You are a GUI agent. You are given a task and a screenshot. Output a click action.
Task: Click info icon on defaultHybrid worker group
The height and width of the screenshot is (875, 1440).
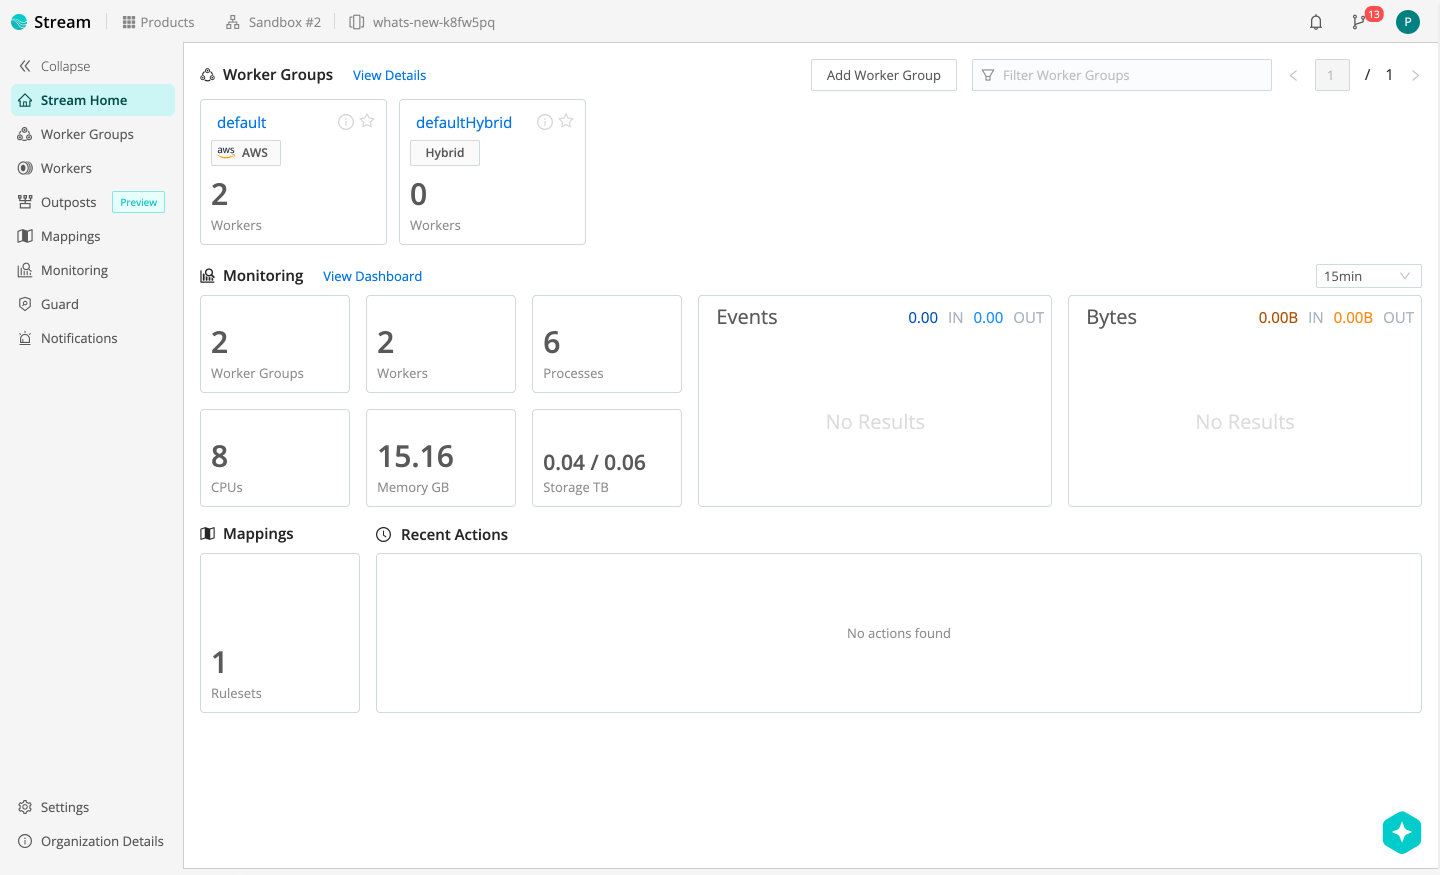pyautogui.click(x=545, y=122)
